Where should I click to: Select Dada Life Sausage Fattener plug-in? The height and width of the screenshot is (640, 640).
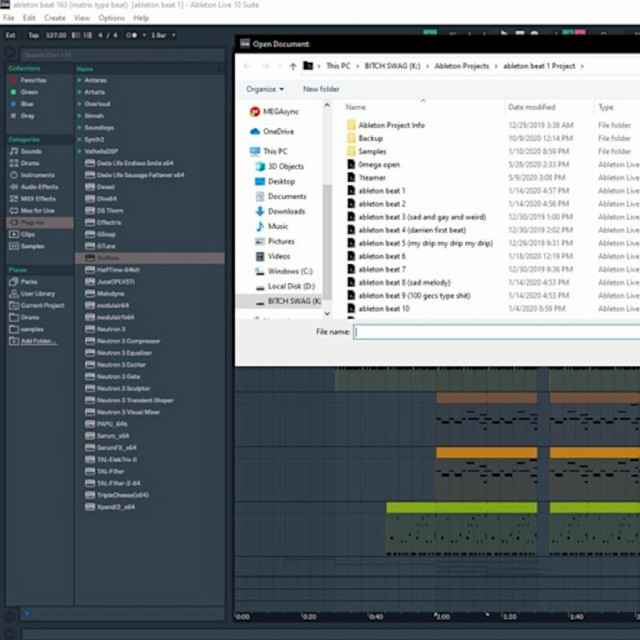coord(140,175)
